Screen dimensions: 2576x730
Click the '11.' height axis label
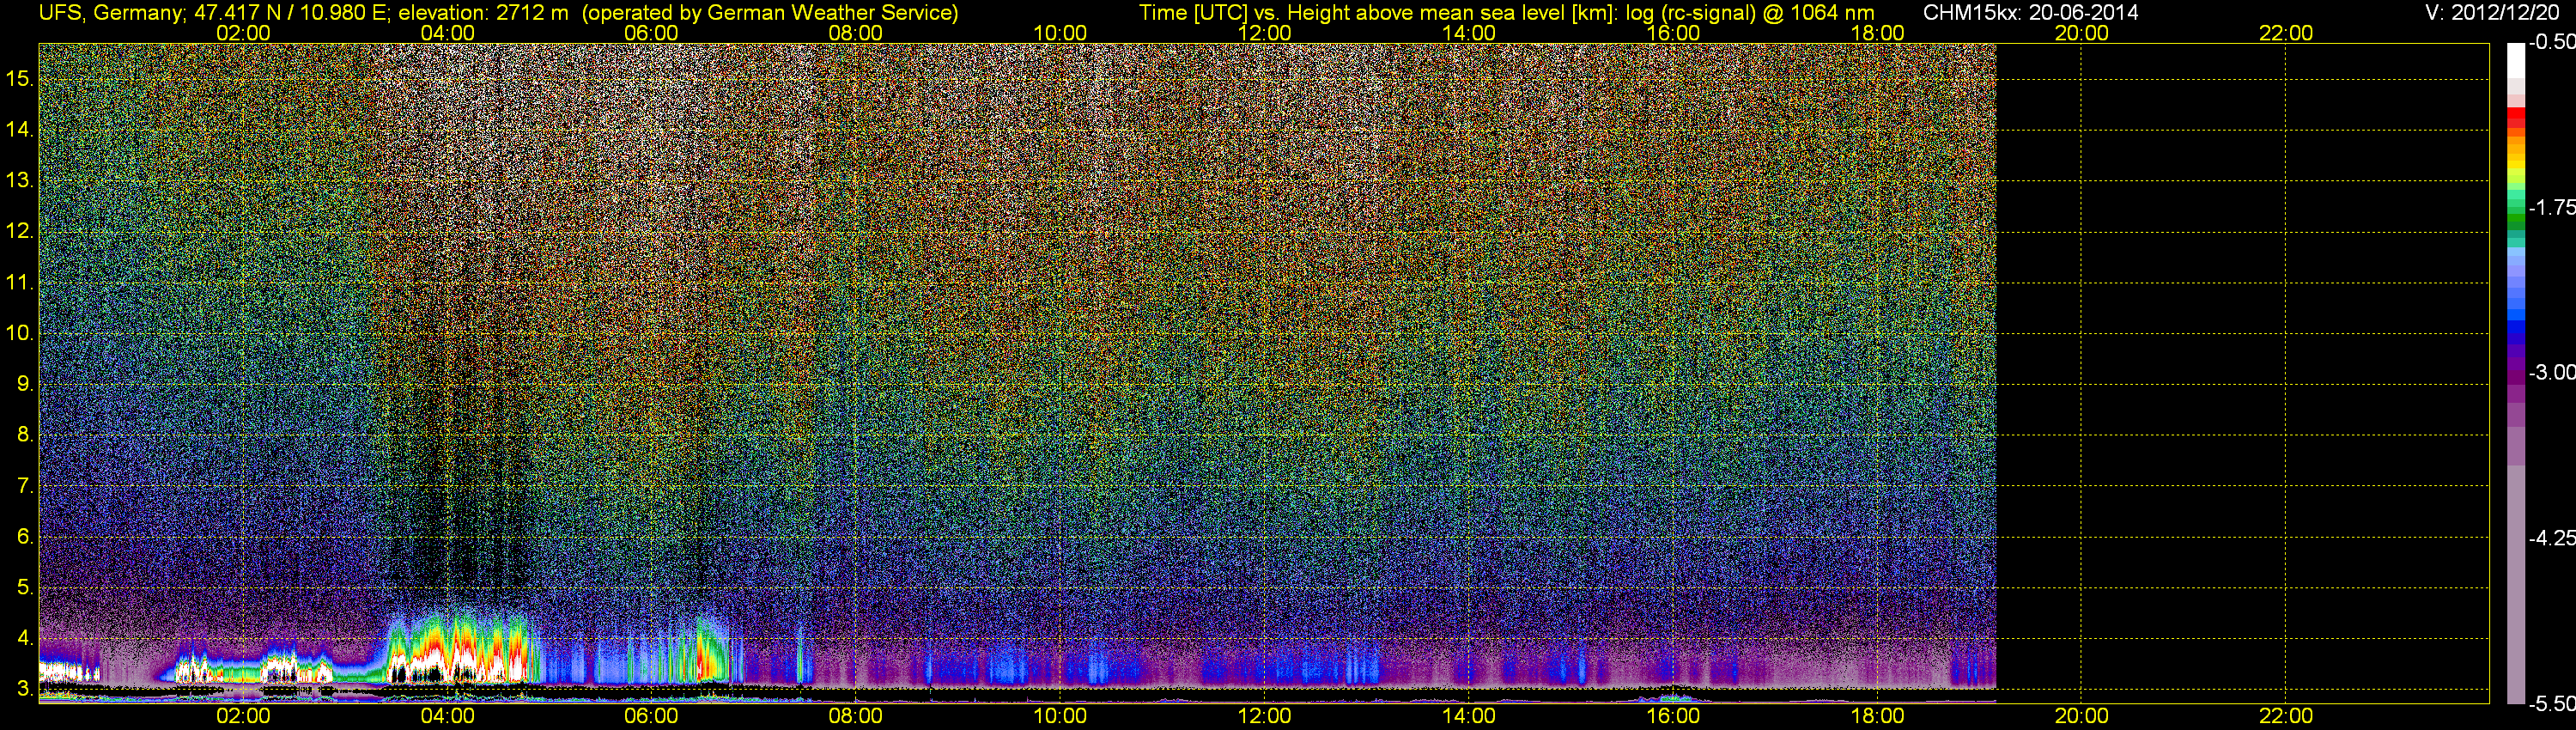(19, 283)
